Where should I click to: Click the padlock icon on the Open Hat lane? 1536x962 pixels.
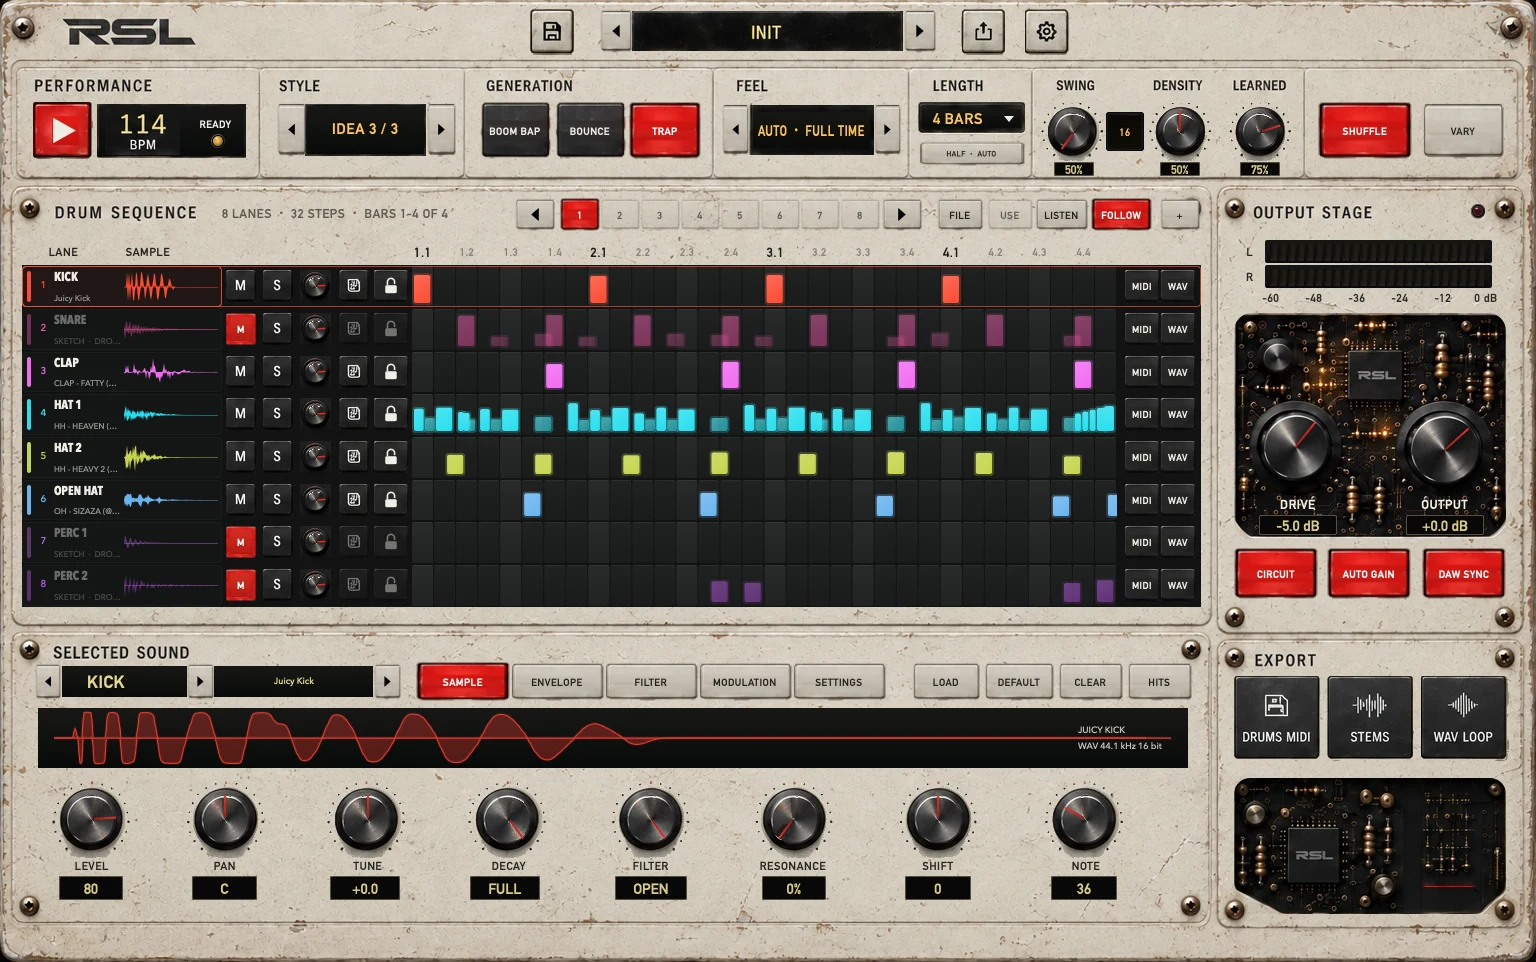(x=391, y=499)
